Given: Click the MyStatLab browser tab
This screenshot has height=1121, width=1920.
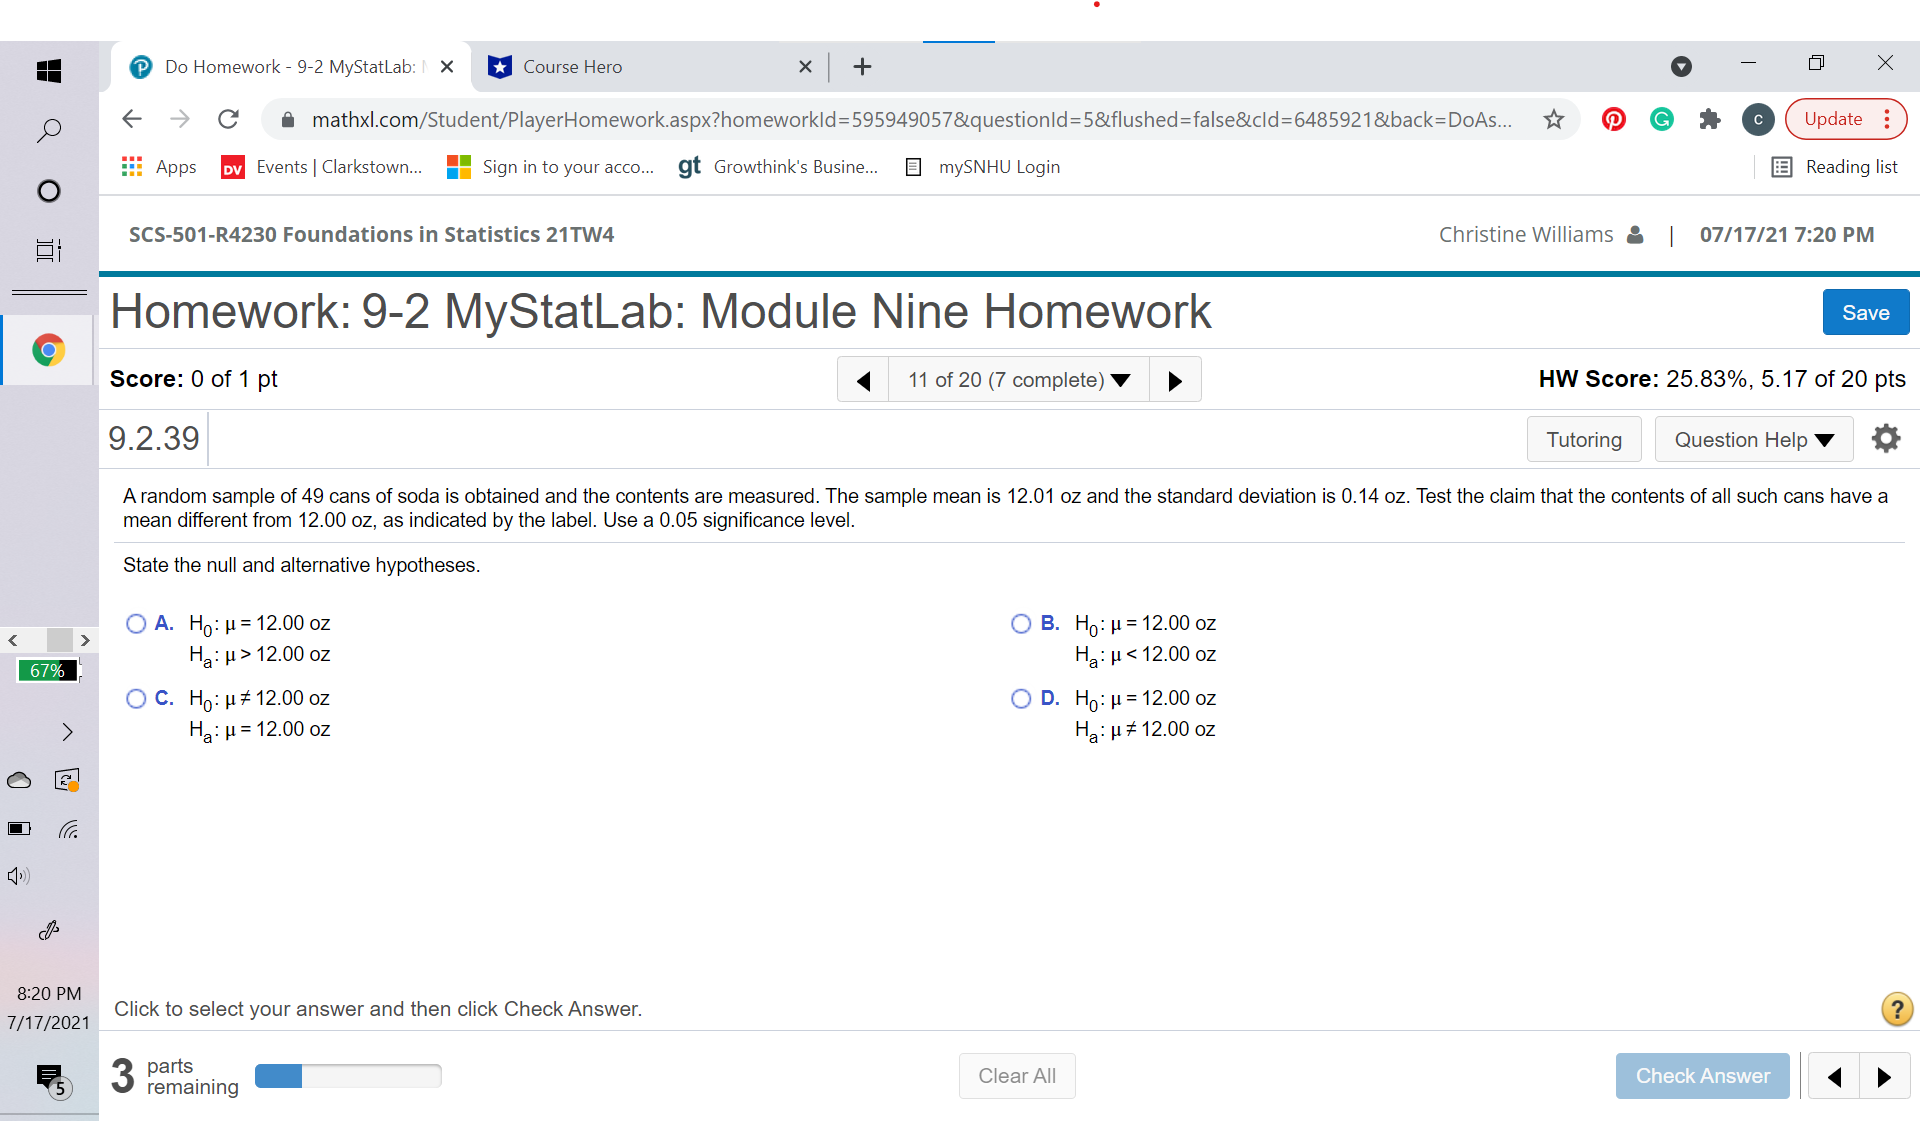Looking at the screenshot, I should pyautogui.click(x=286, y=67).
